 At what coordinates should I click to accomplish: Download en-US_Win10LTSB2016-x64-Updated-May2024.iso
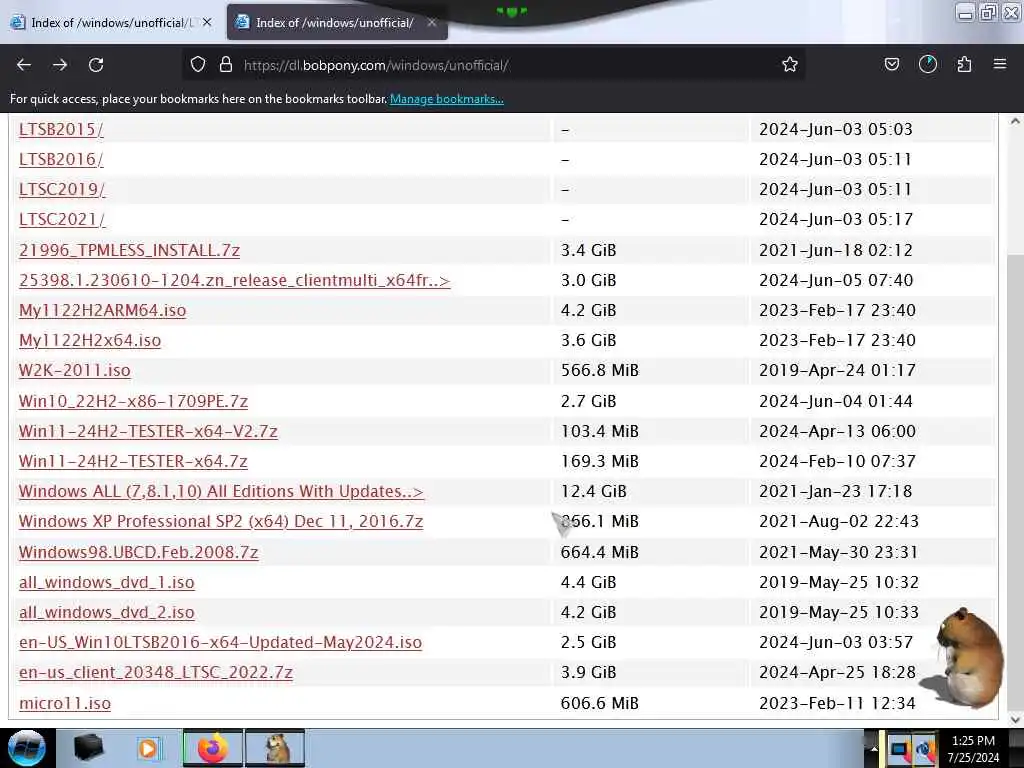[220, 643]
